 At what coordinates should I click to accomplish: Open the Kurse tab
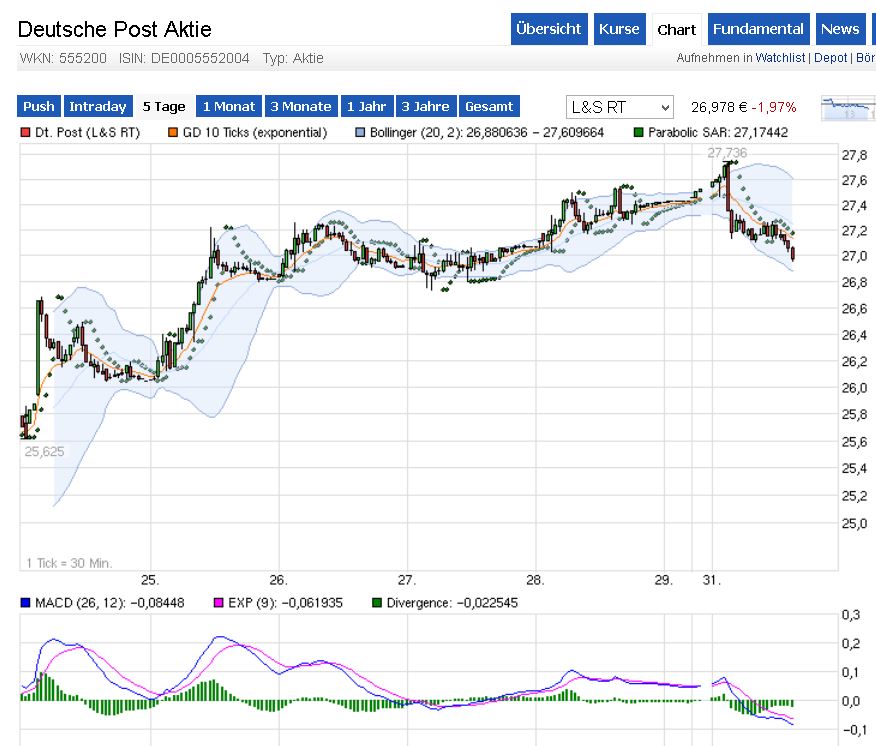(619, 29)
